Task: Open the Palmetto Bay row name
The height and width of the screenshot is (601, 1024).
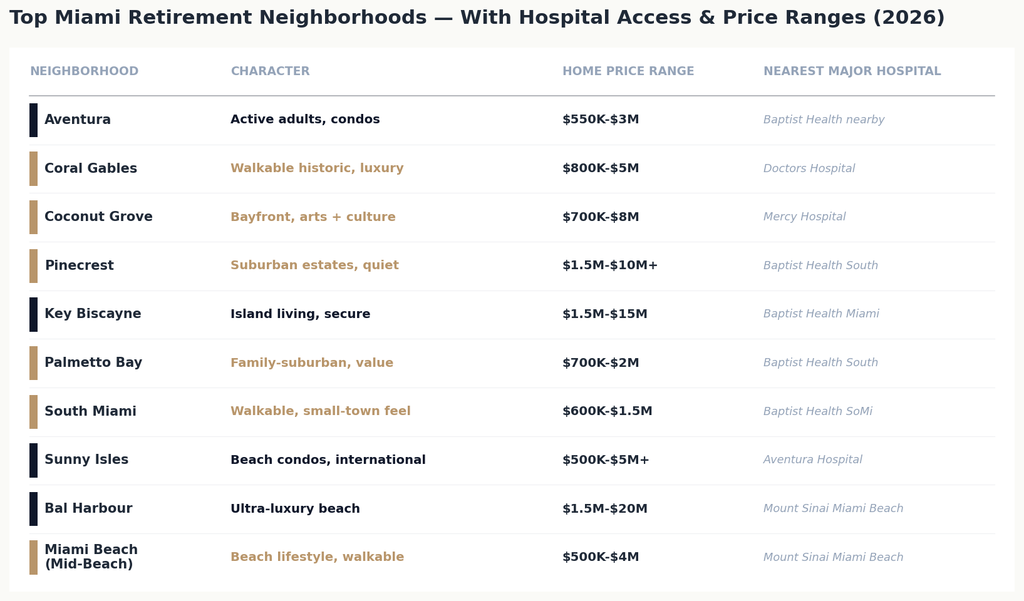Action: [93, 363]
